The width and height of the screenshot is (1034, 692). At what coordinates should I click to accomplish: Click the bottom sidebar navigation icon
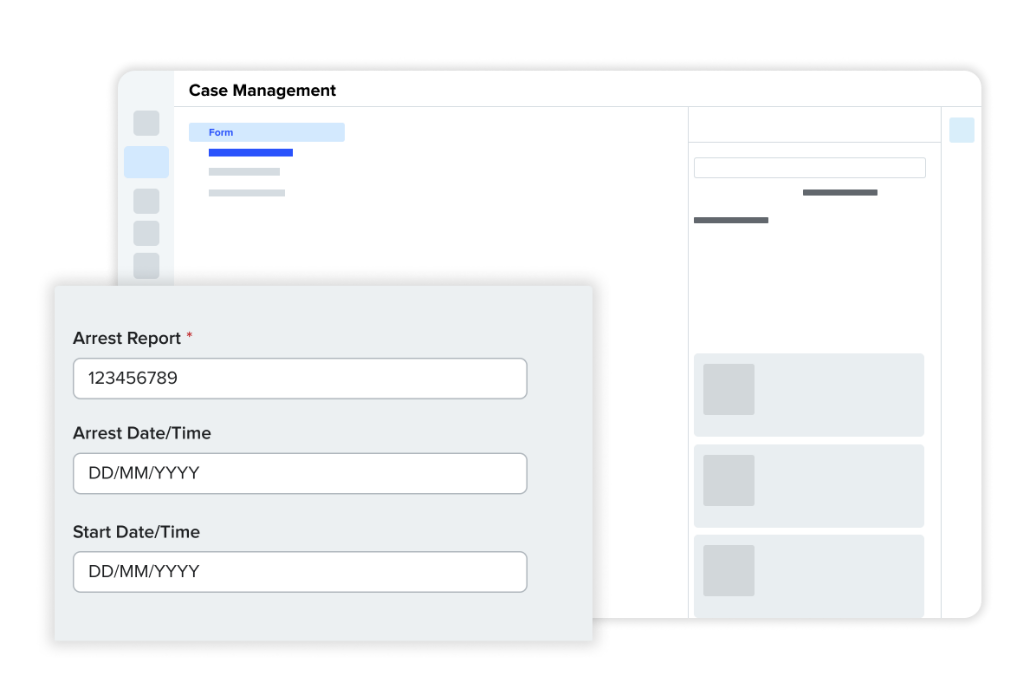[146, 267]
